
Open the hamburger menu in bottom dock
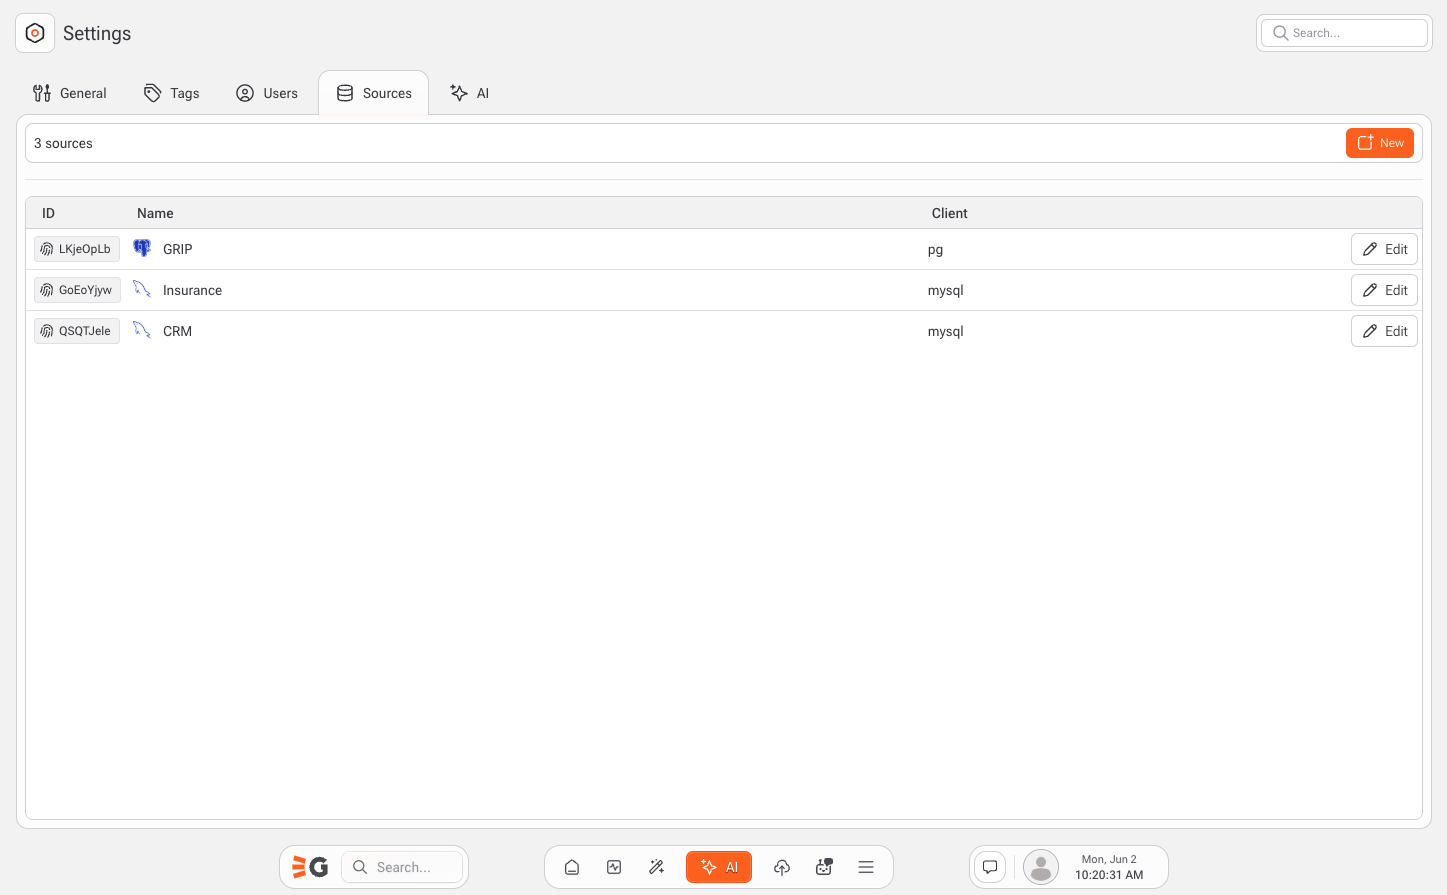(x=866, y=867)
